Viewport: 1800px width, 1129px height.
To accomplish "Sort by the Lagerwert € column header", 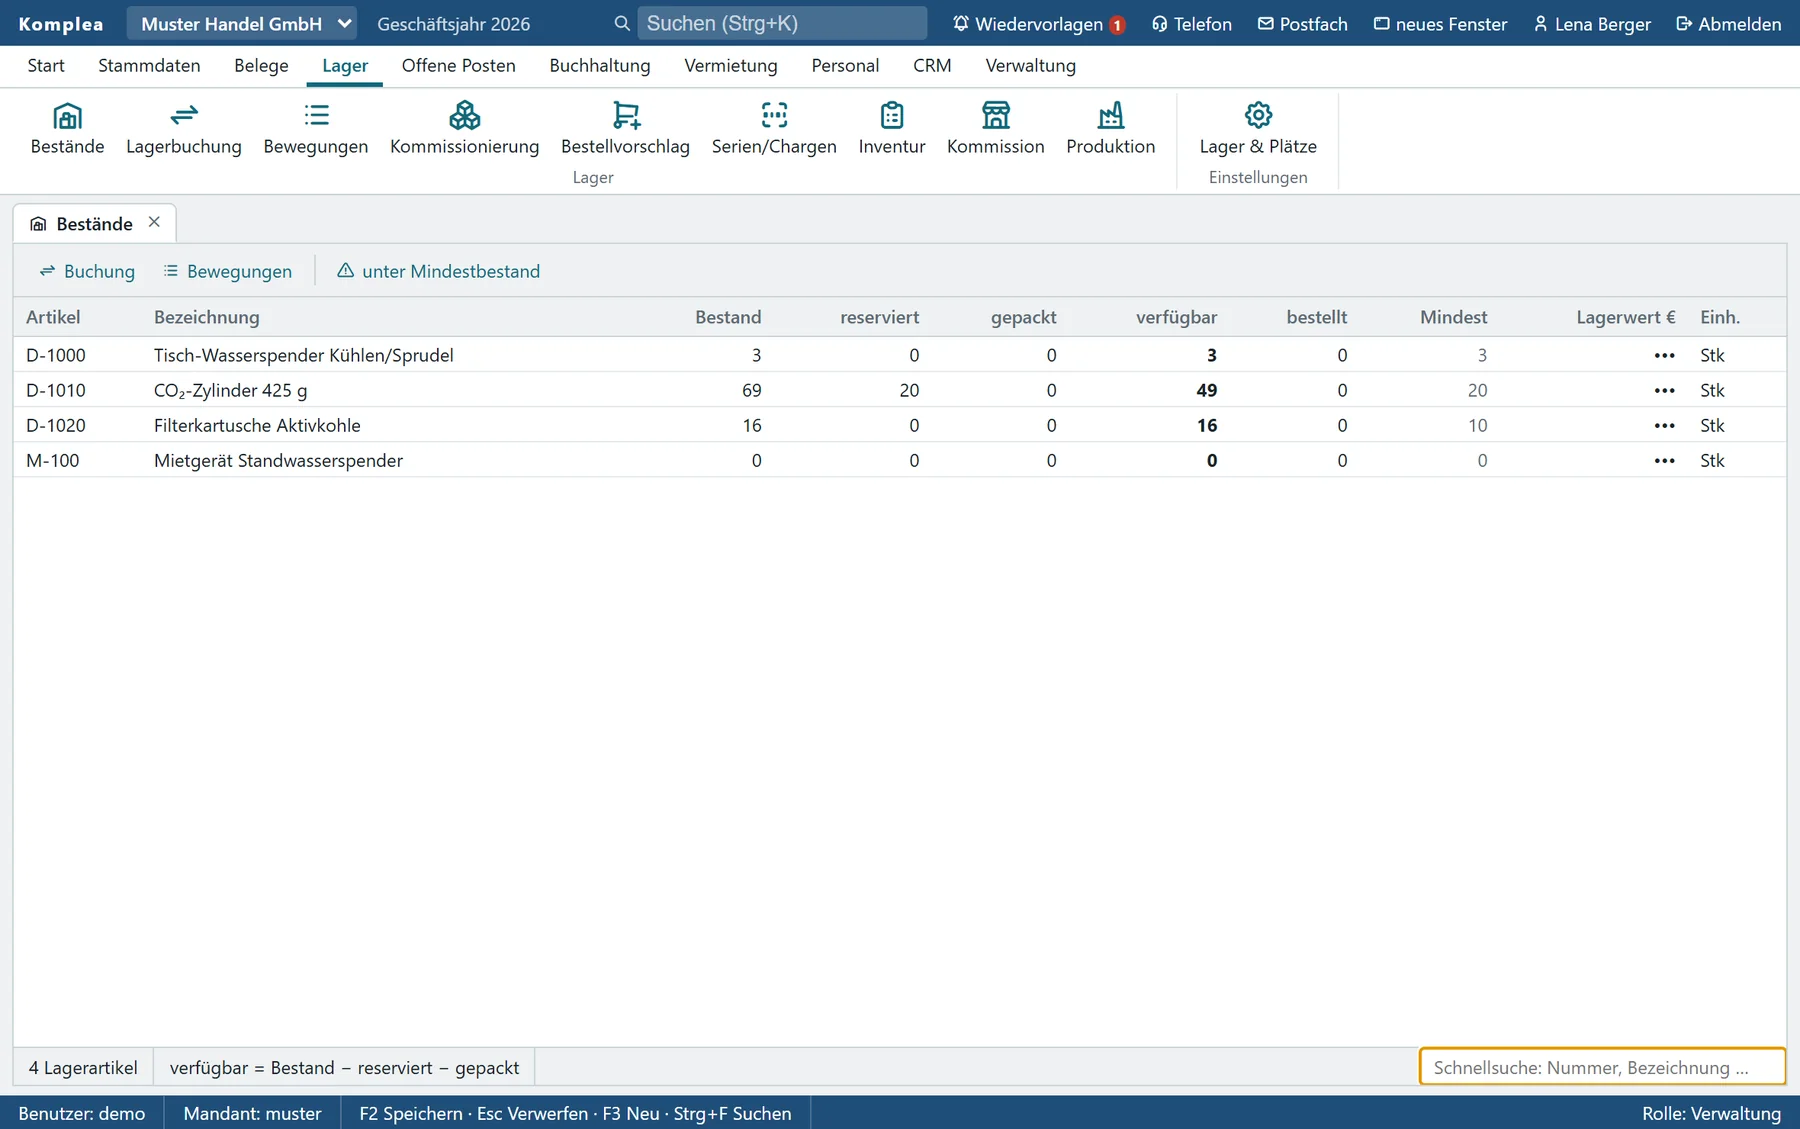I will (1626, 317).
